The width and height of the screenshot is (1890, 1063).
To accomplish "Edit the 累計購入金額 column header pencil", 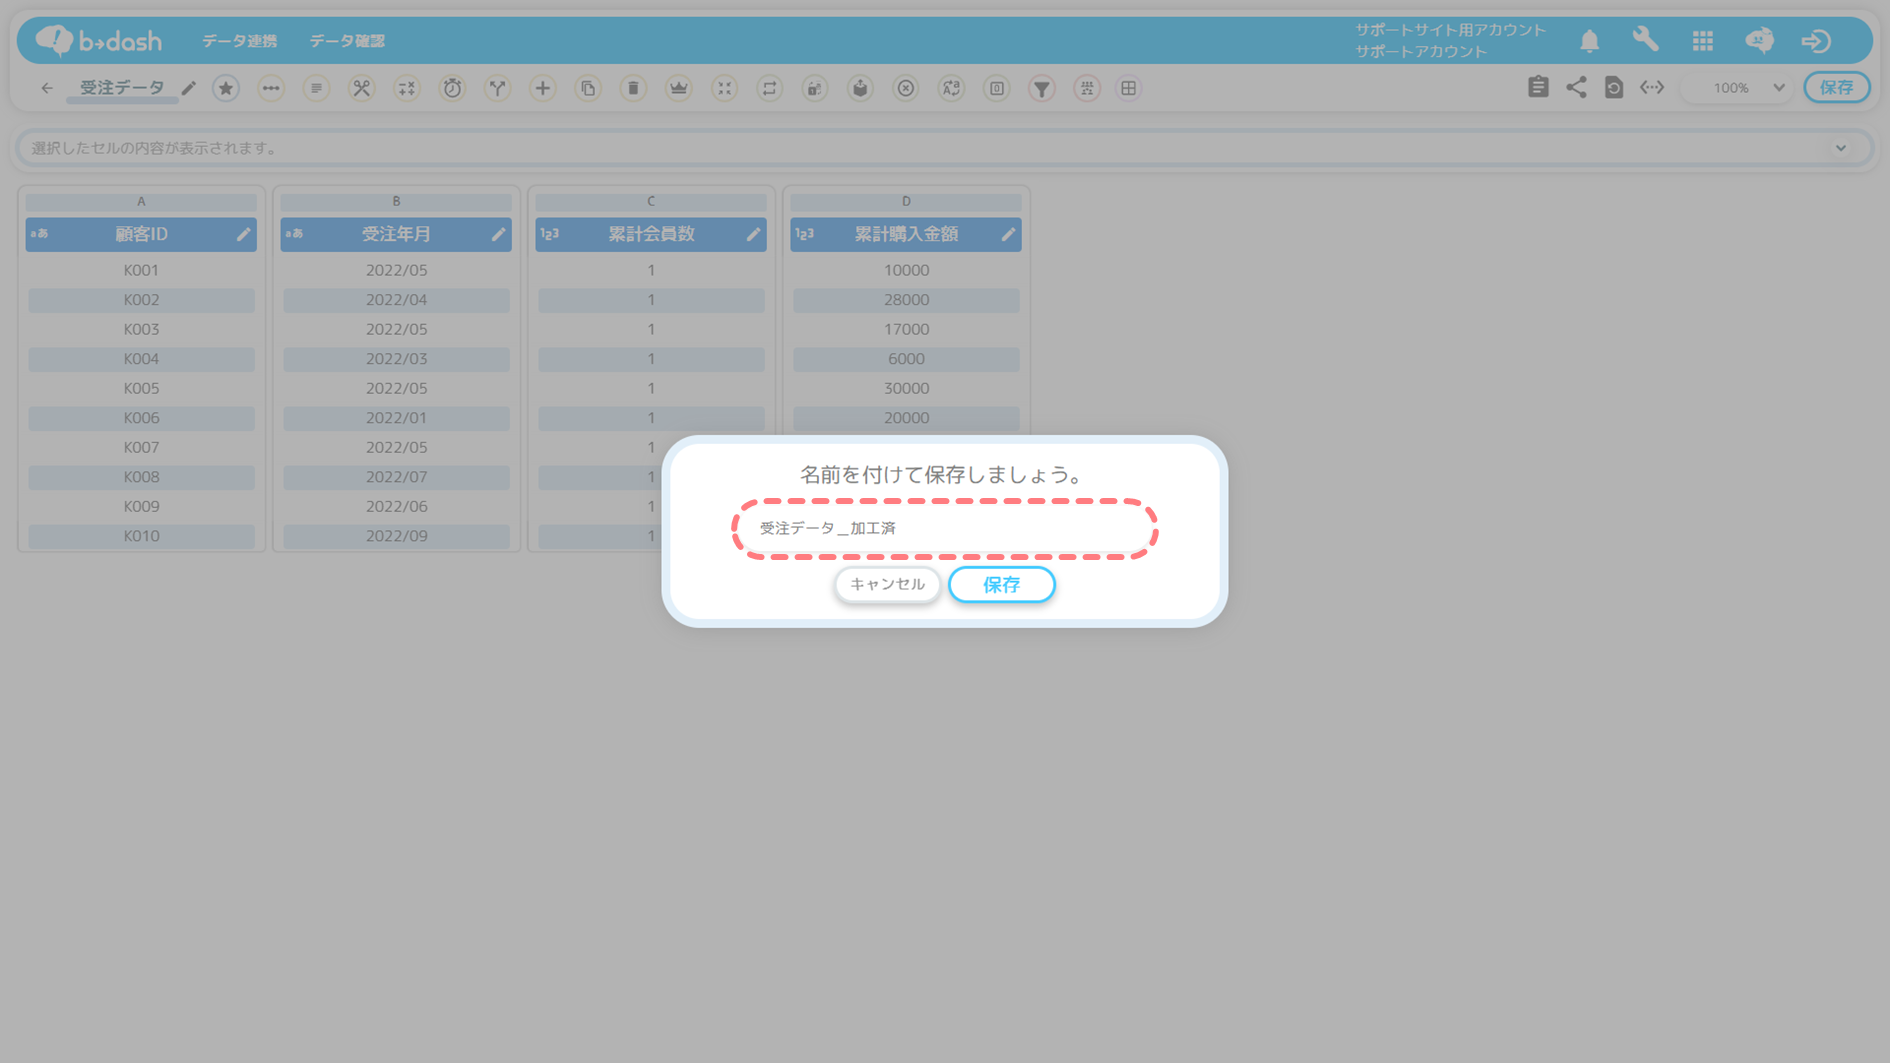I will 1008,234.
